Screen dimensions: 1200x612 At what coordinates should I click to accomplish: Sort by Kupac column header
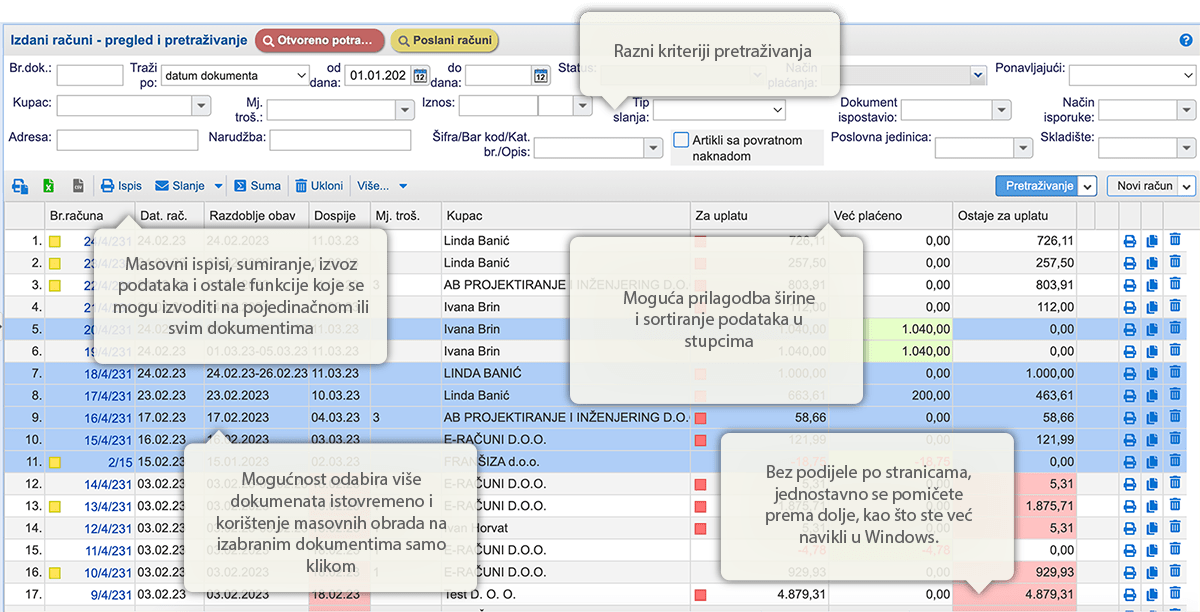566,216
